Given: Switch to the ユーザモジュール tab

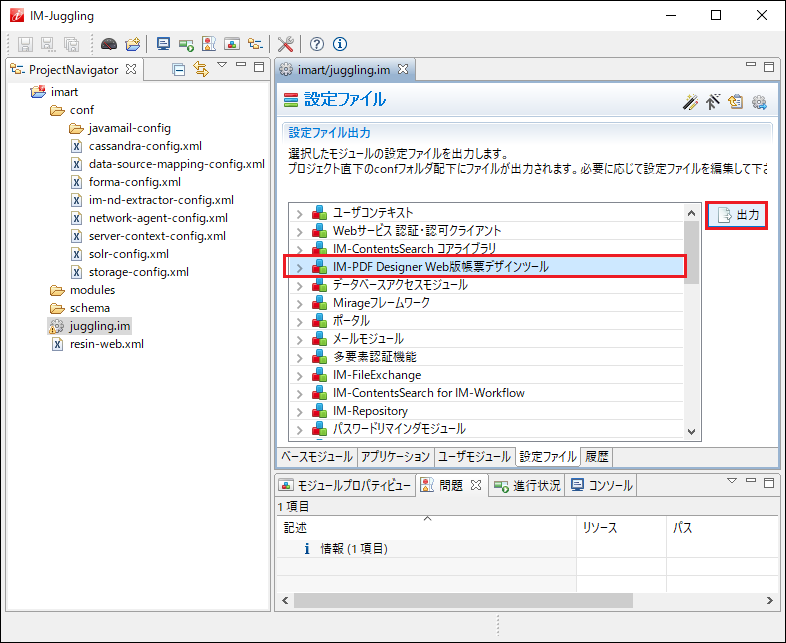Looking at the screenshot, I should coord(474,457).
